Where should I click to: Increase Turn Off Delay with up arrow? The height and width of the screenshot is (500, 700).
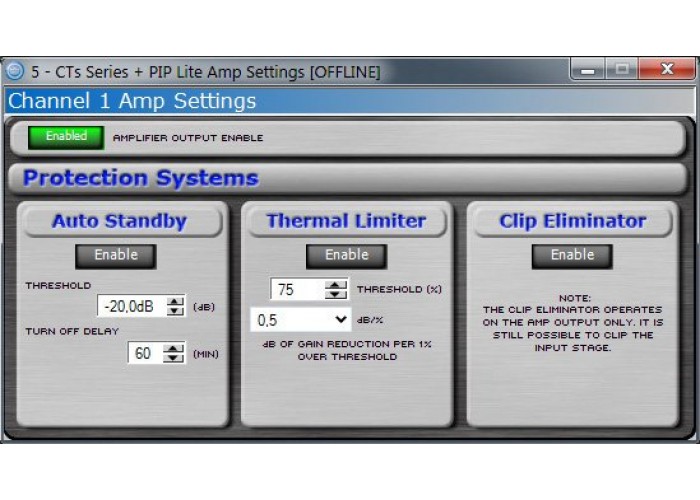point(174,348)
